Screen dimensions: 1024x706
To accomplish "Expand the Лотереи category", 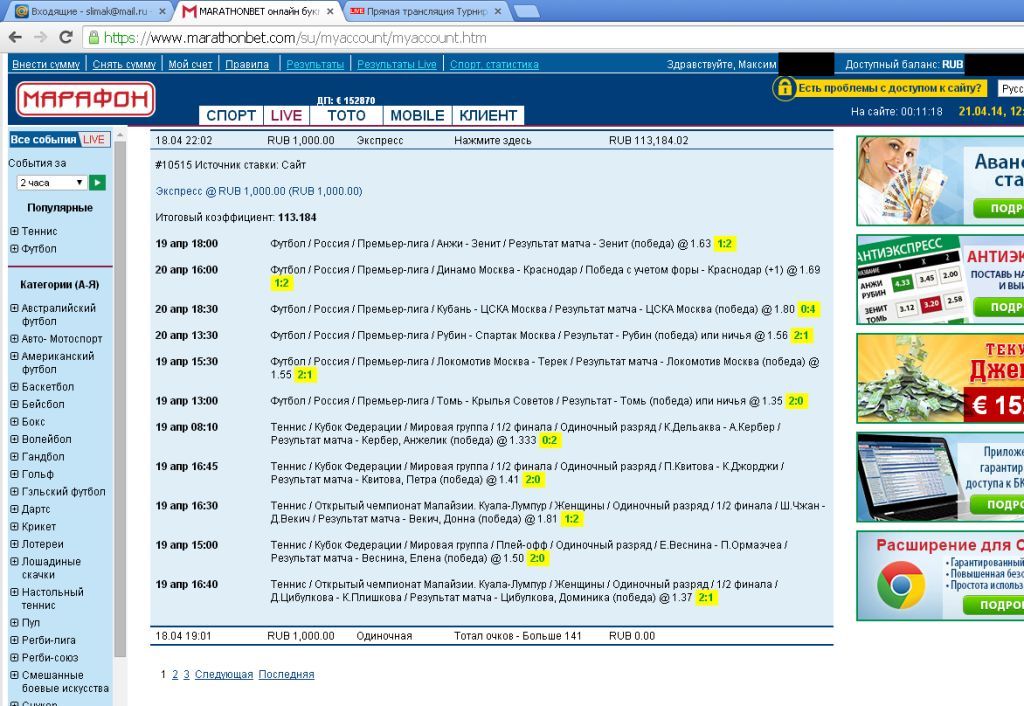I will point(14,544).
